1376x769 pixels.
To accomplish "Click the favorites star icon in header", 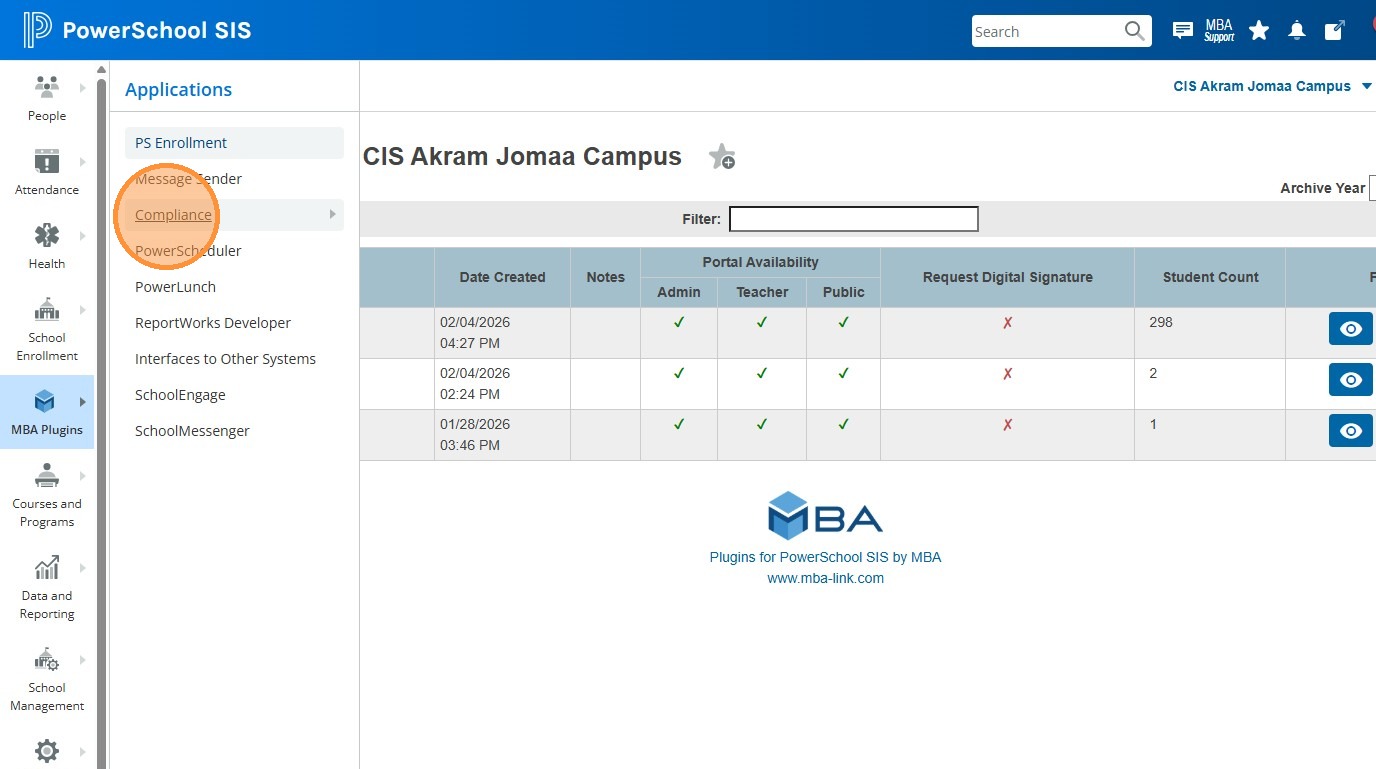I will pos(1259,31).
